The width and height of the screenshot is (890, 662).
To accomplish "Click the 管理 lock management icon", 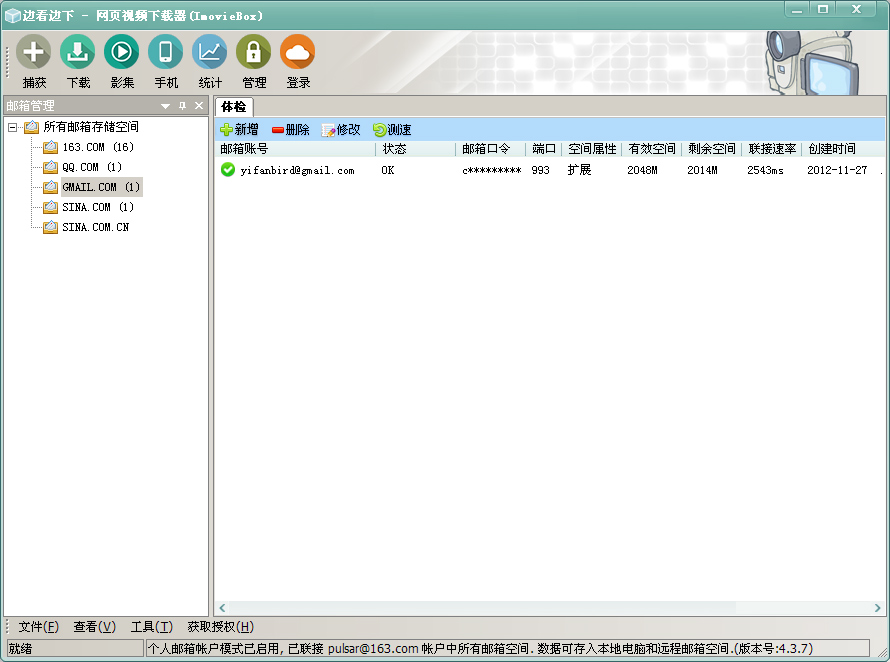I will click(254, 53).
